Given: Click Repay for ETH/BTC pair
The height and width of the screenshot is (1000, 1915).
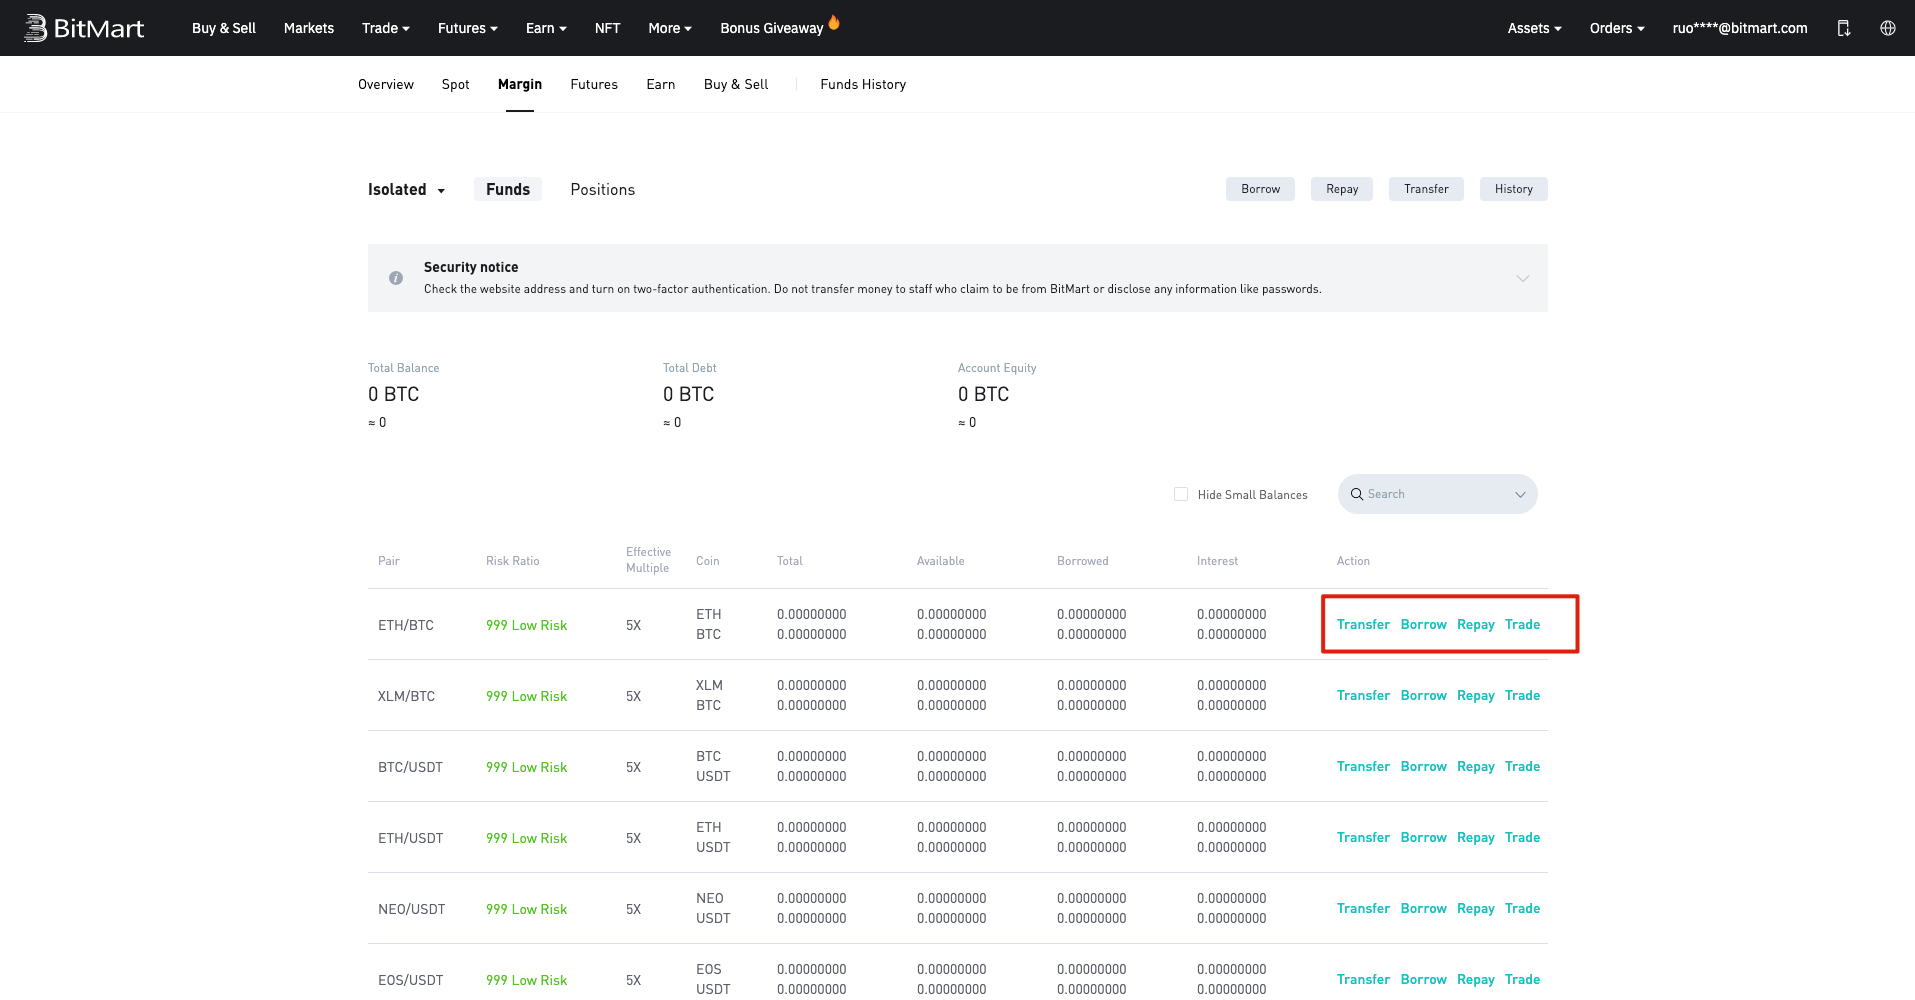Looking at the screenshot, I should [1476, 624].
